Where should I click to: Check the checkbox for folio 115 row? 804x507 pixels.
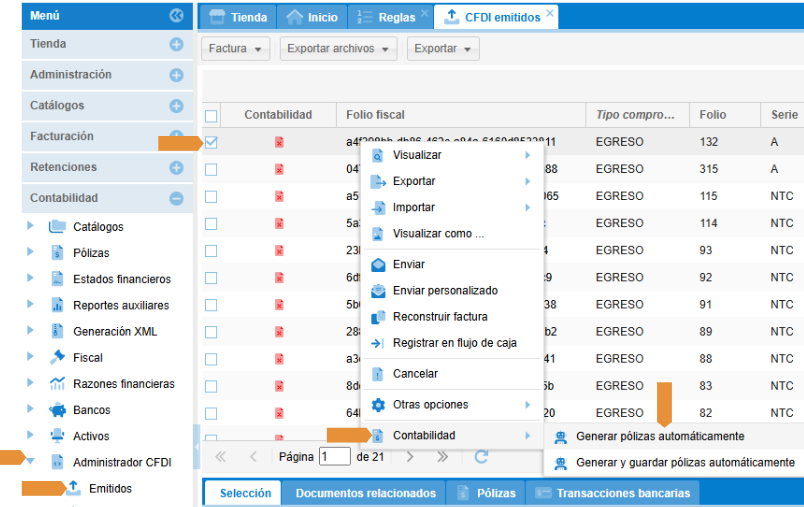tap(211, 197)
